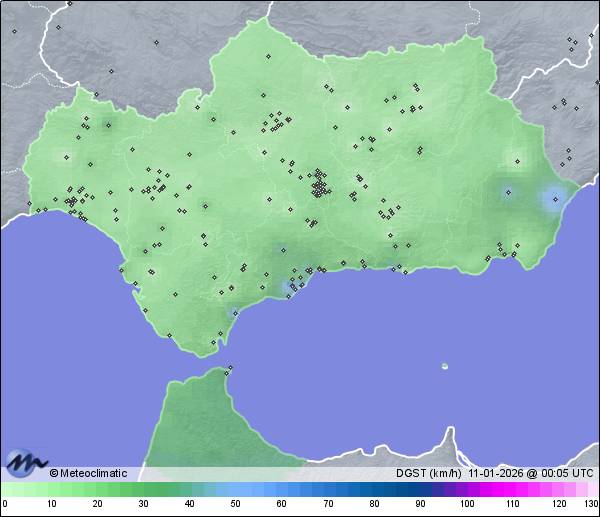Click the dark blue 80 km/h legend color
Viewport: 600px width, 517px height.
(x=374, y=489)
